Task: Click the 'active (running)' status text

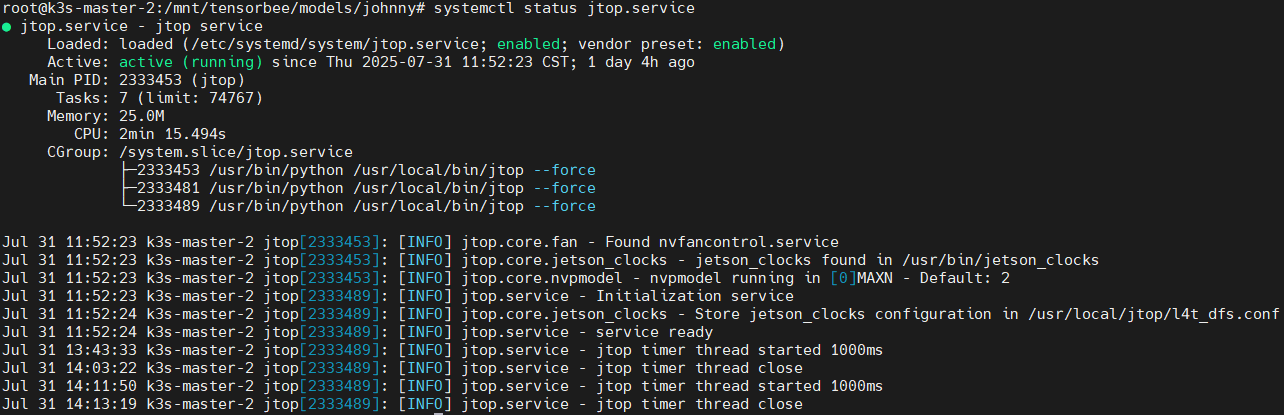Action: coord(191,62)
